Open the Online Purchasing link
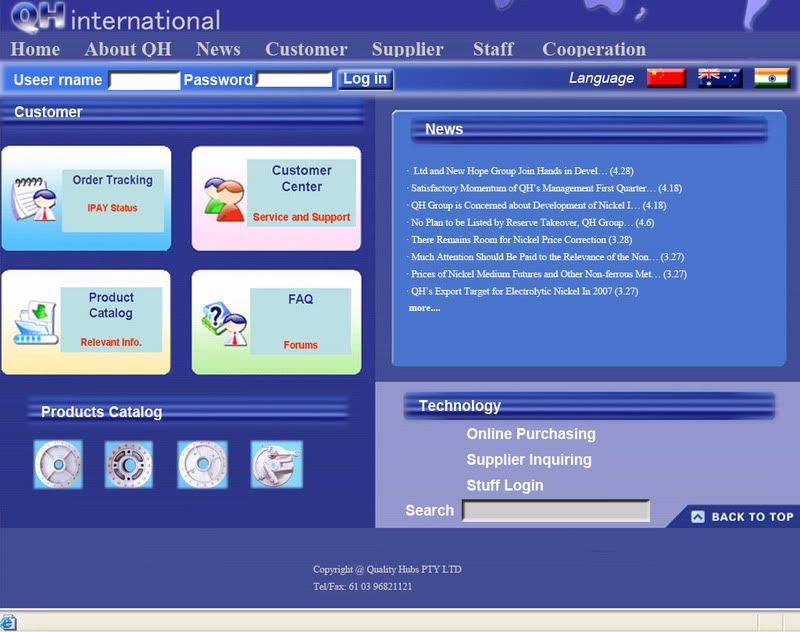 pyautogui.click(x=530, y=434)
